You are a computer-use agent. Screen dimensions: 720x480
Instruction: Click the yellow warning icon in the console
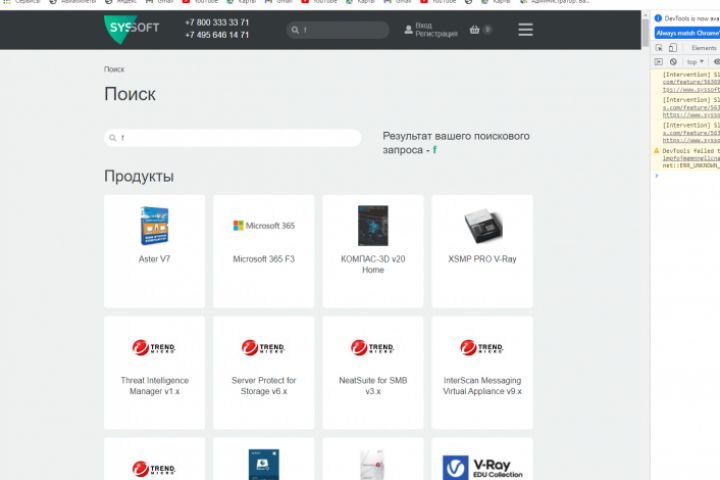(x=656, y=151)
